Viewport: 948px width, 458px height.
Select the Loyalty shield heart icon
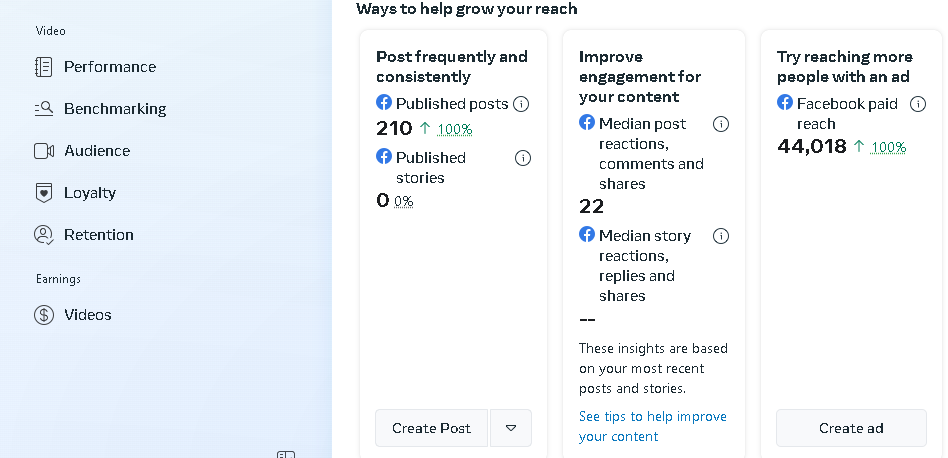(x=44, y=193)
